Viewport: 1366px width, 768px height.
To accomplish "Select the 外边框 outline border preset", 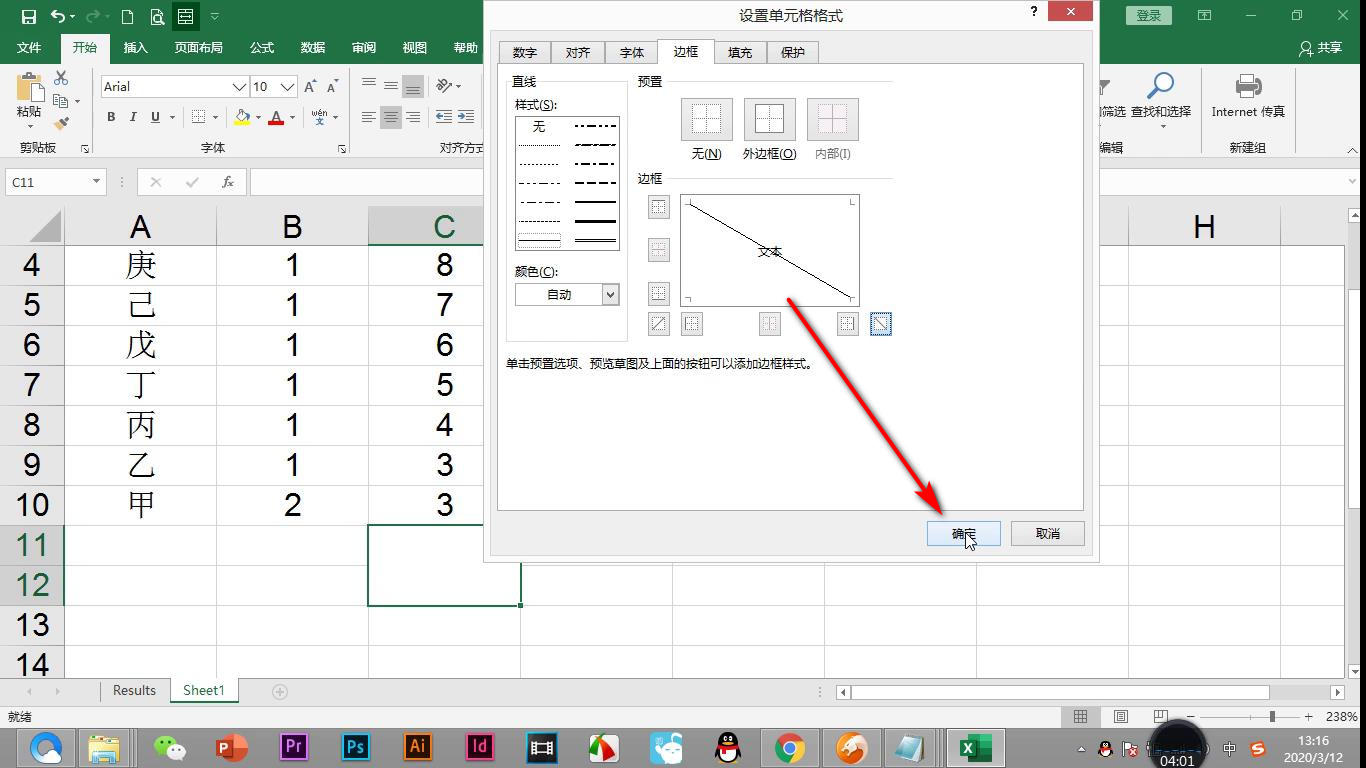I will pos(769,118).
